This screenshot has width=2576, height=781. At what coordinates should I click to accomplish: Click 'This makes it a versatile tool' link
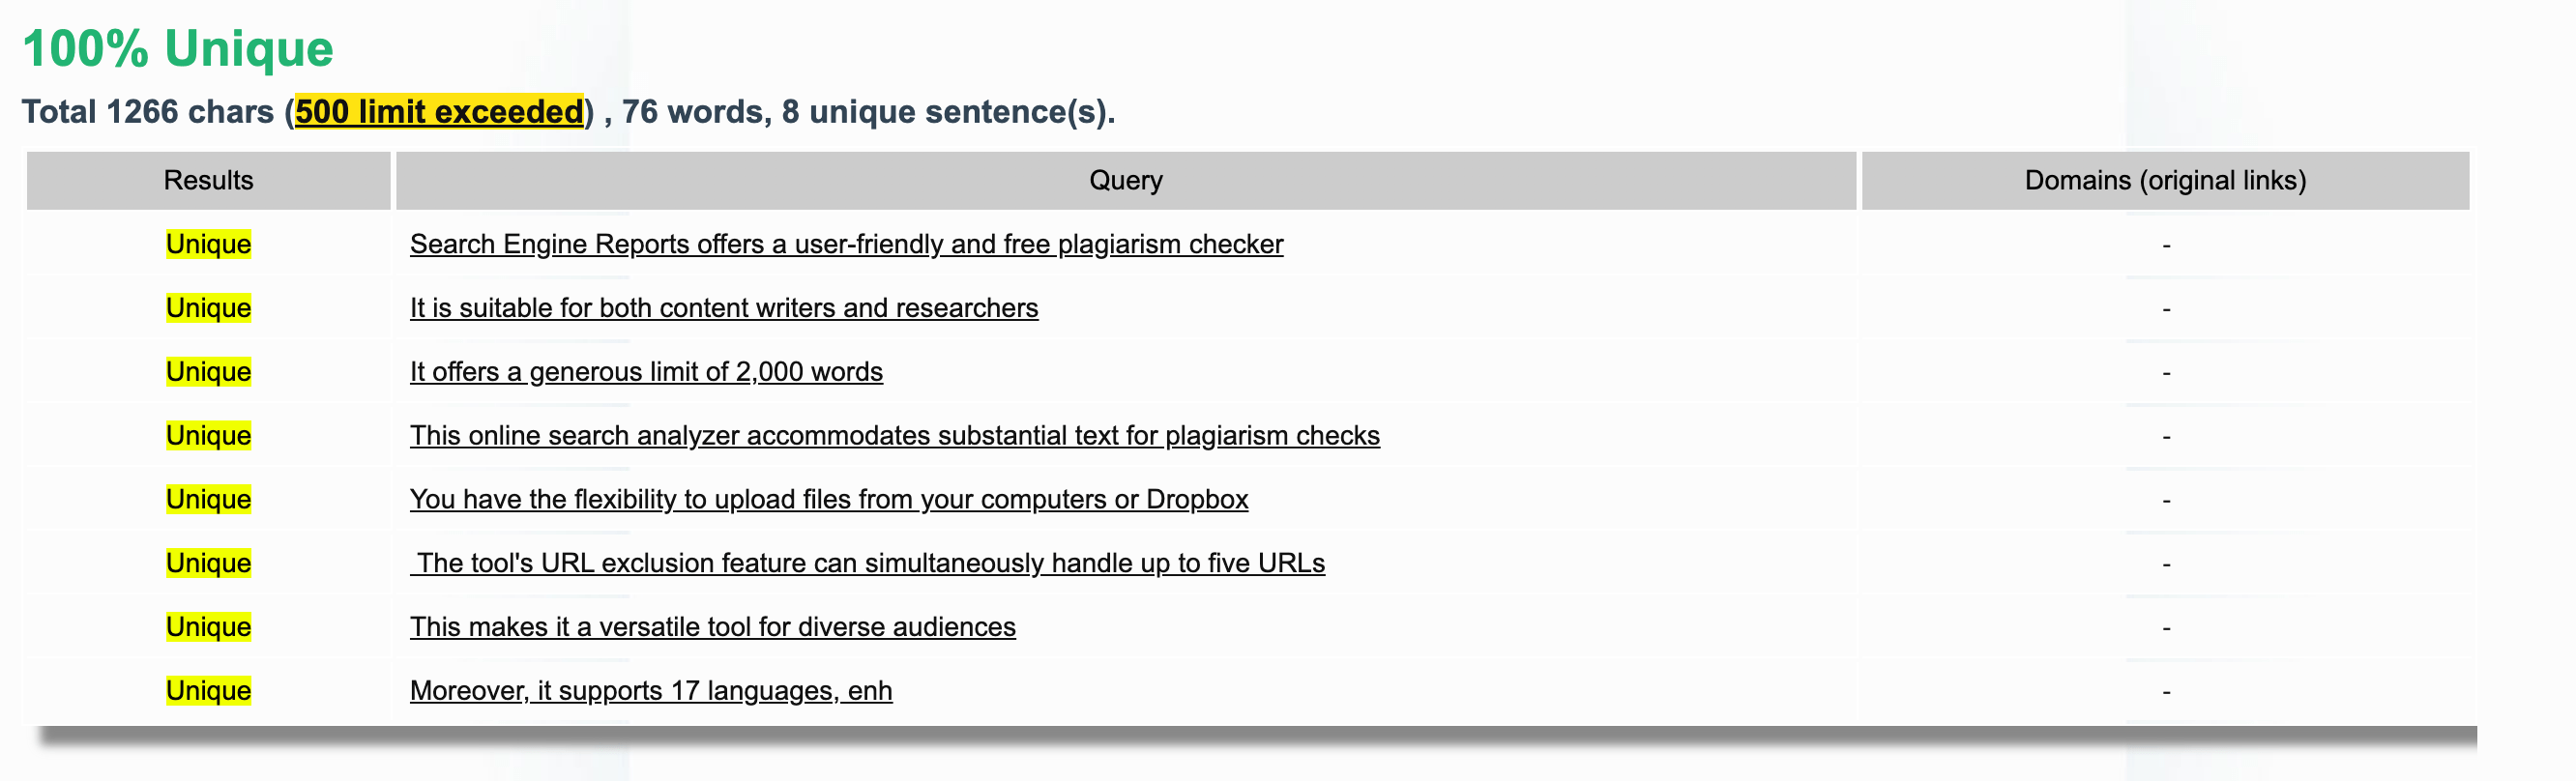tap(712, 627)
